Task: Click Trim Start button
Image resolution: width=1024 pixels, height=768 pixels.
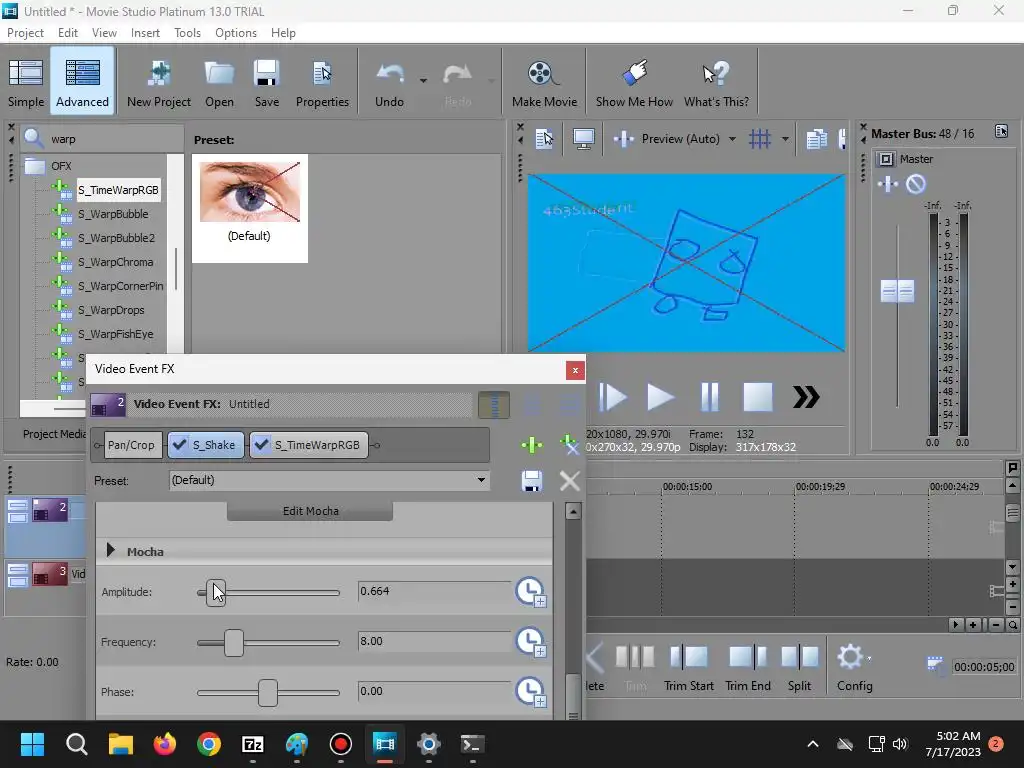Action: click(688, 667)
